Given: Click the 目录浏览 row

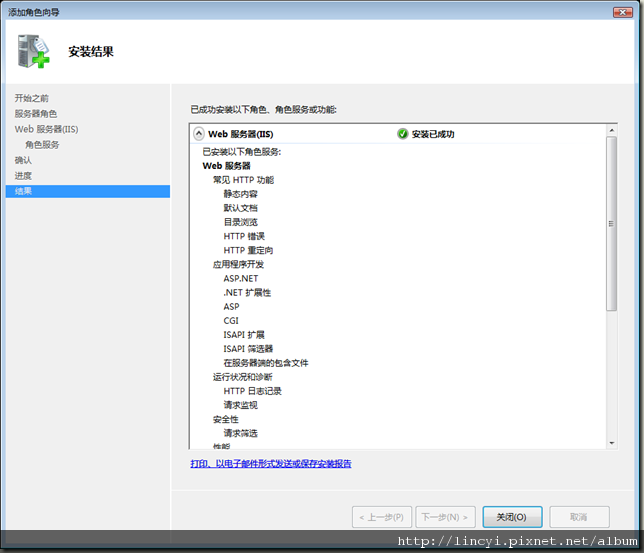Looking at the screenshot, I should point(240,222).
